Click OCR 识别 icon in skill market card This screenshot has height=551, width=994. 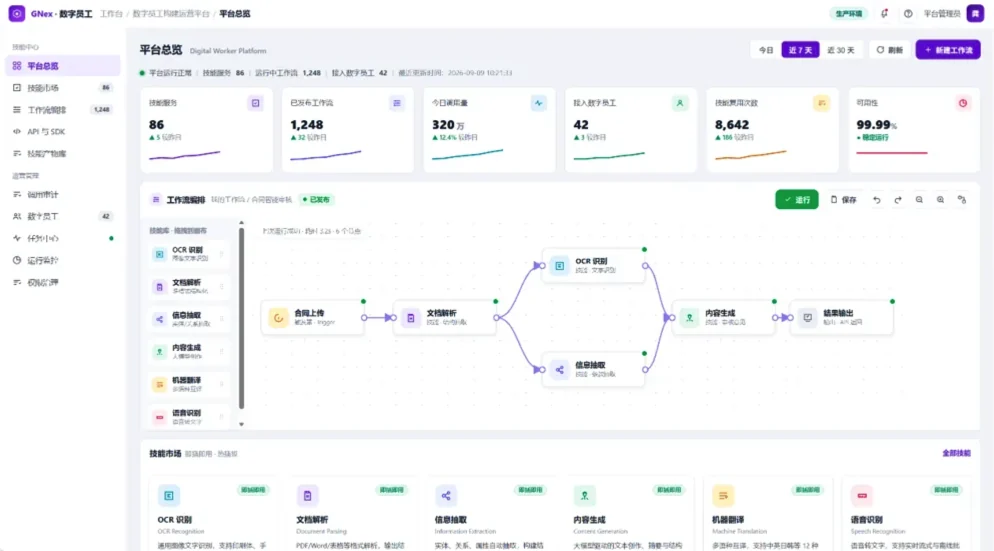[x=169, y=496]
